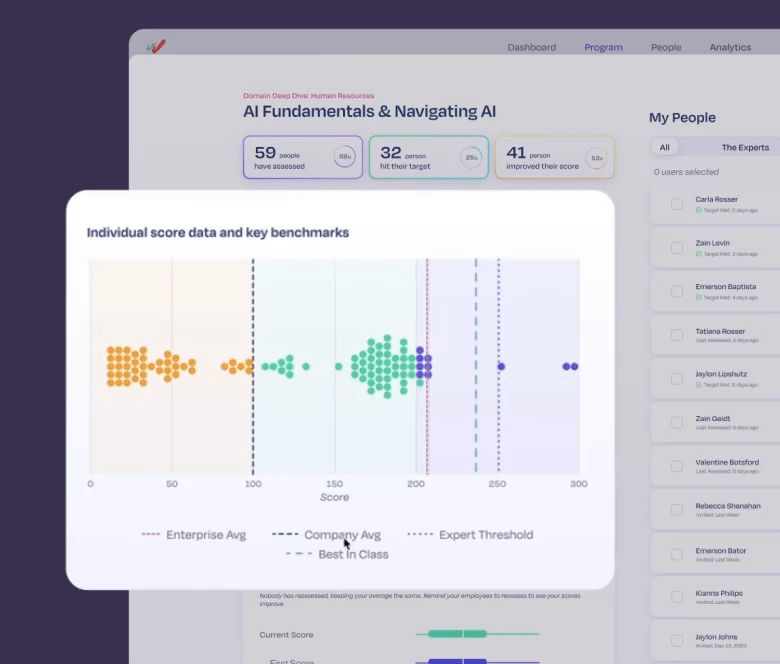Tick the checkbox for Emerson Baptista
The width and height of the screenshot is (780, 664).
tap(677, 291)
